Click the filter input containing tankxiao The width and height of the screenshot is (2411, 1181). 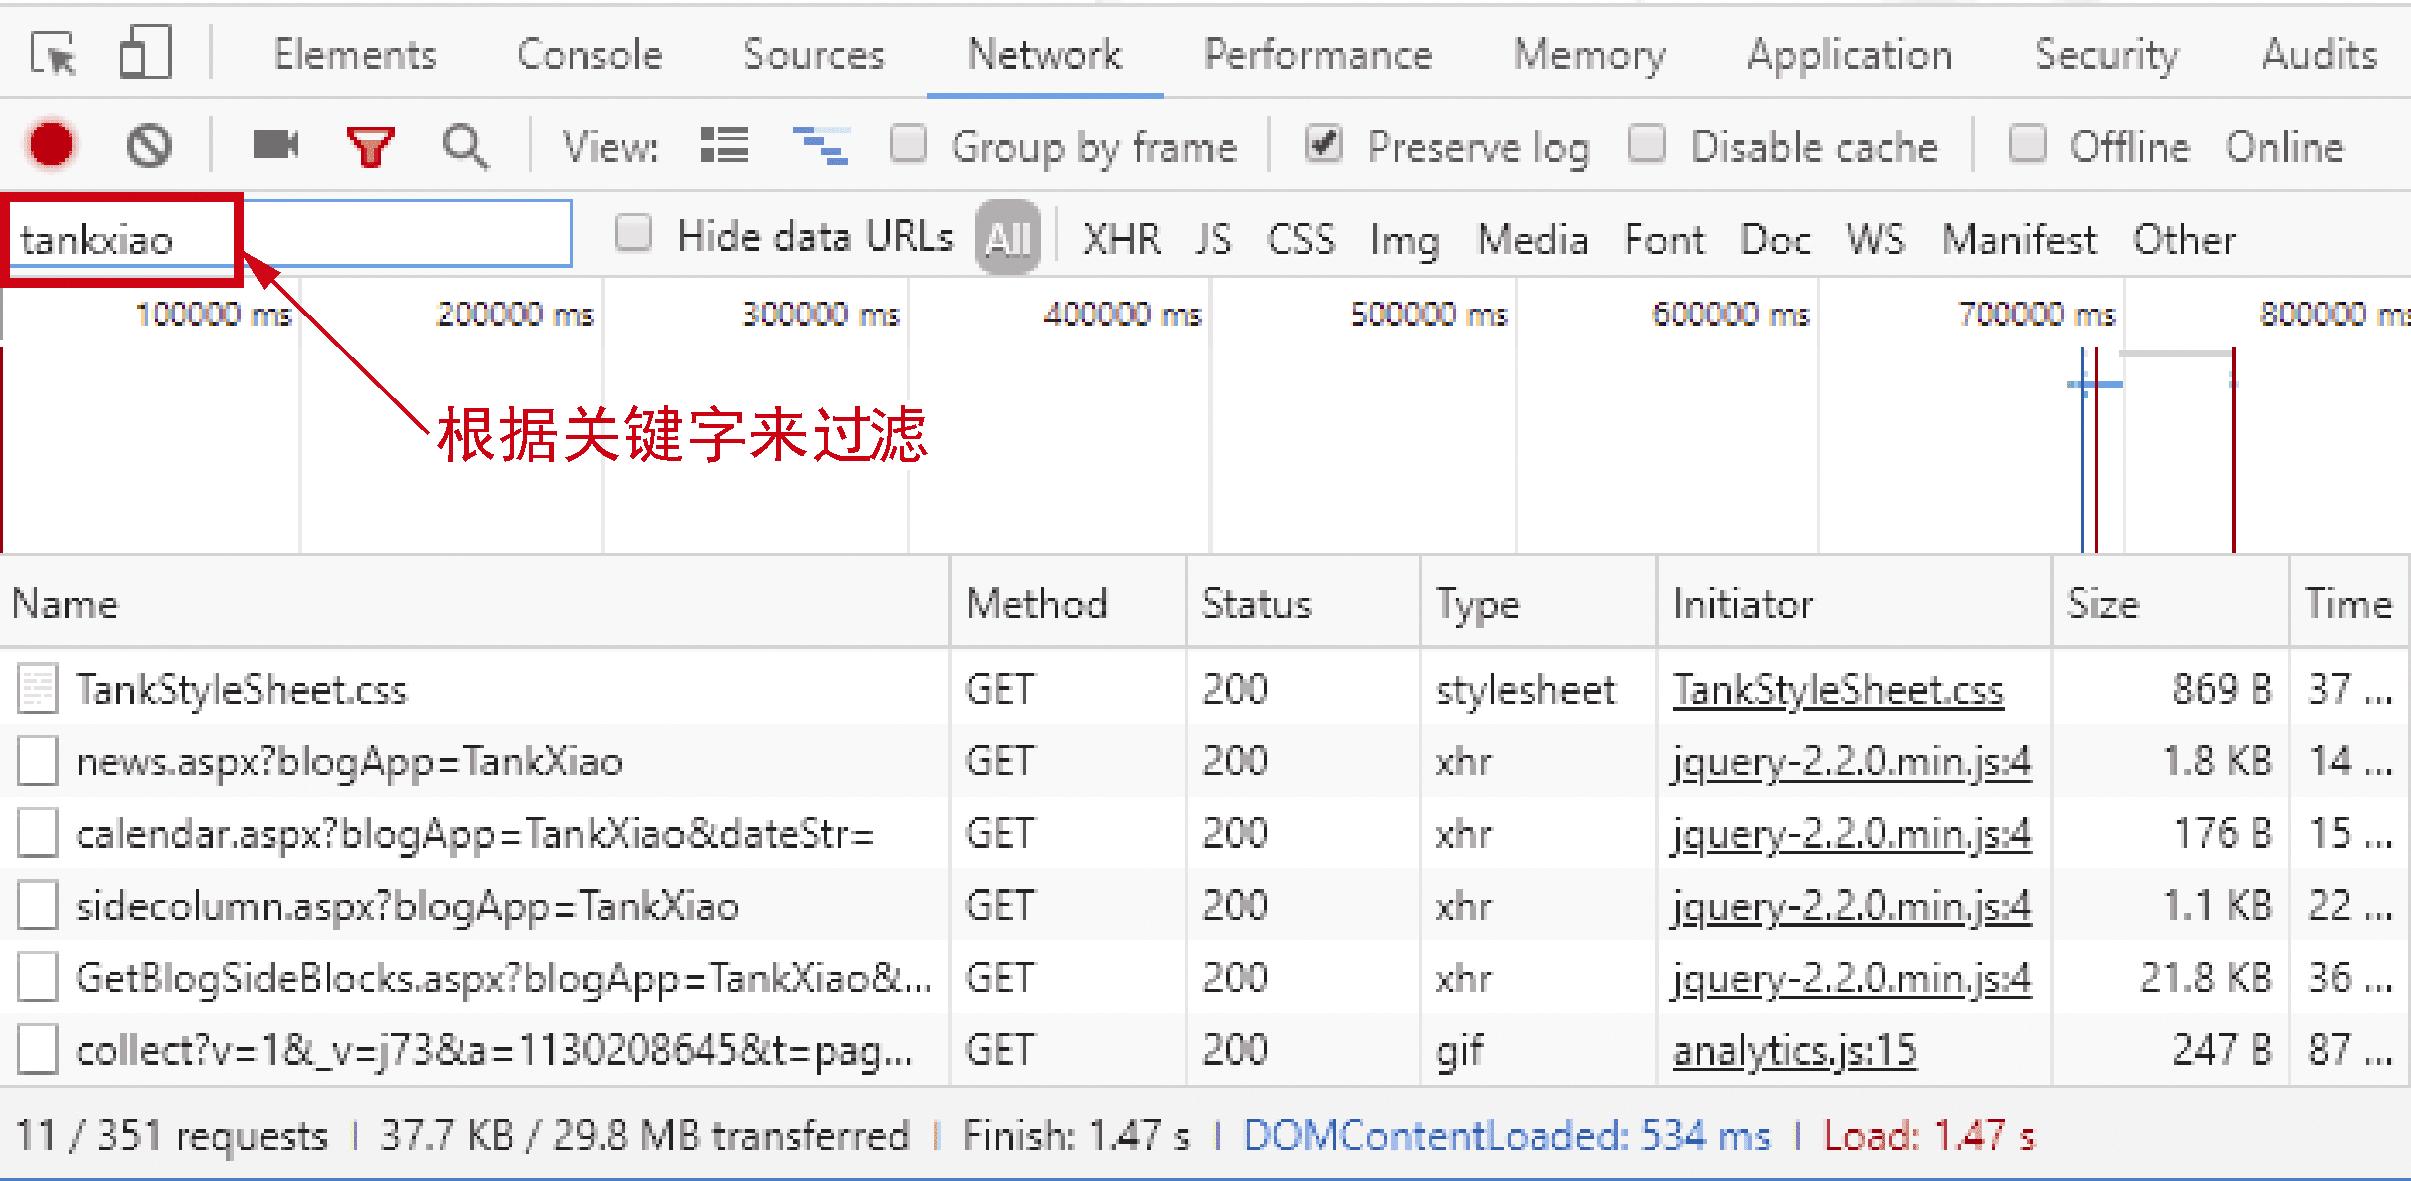[120, 238]
